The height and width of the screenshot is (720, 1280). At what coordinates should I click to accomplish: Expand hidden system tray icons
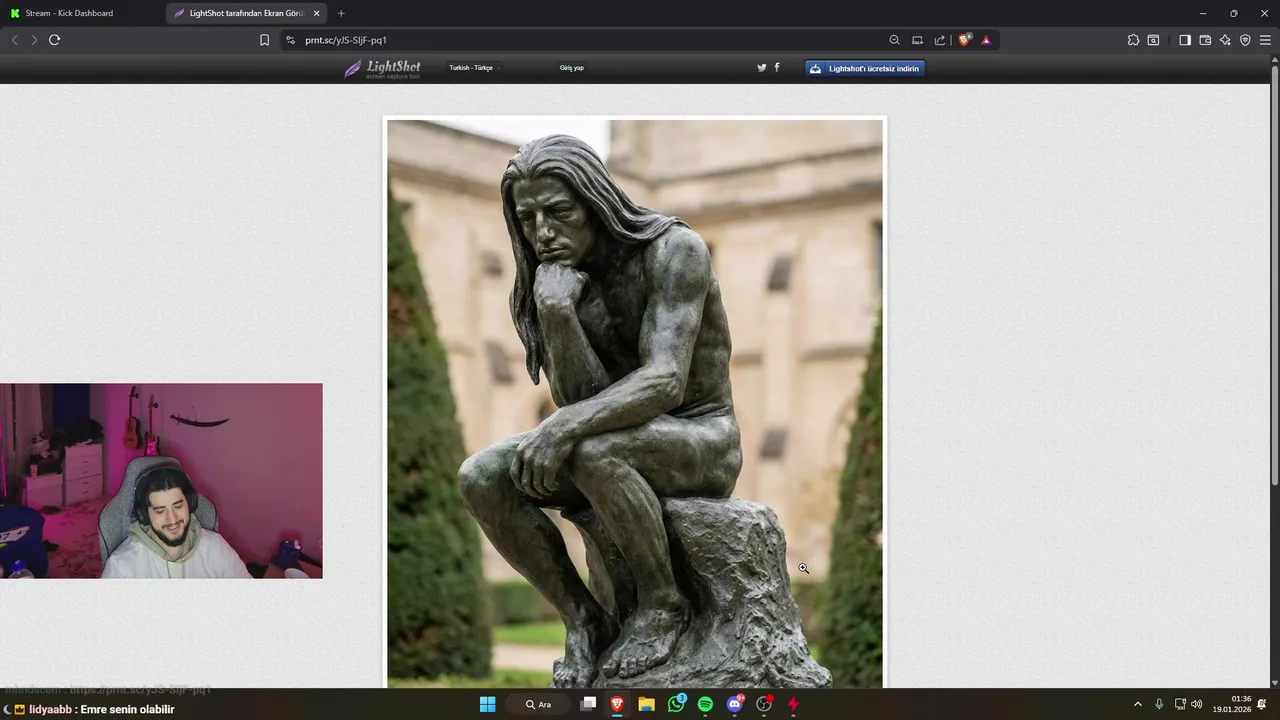pos(1137,704)
